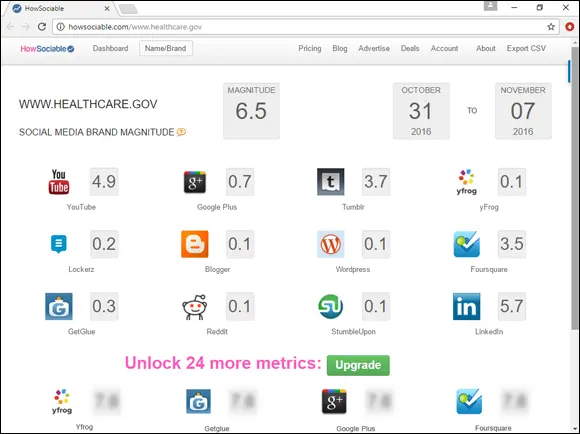The width and height of the screenshot is (580, 434).
Task: Click the Reddit label text
Action: click(x=217, y=332)
